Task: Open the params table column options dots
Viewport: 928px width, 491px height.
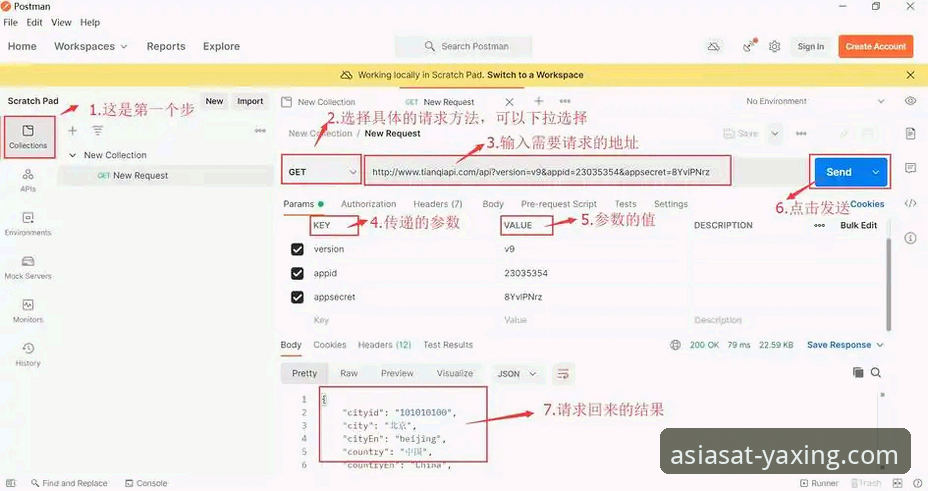Action: pyautogui.click(x=820, y=225)
